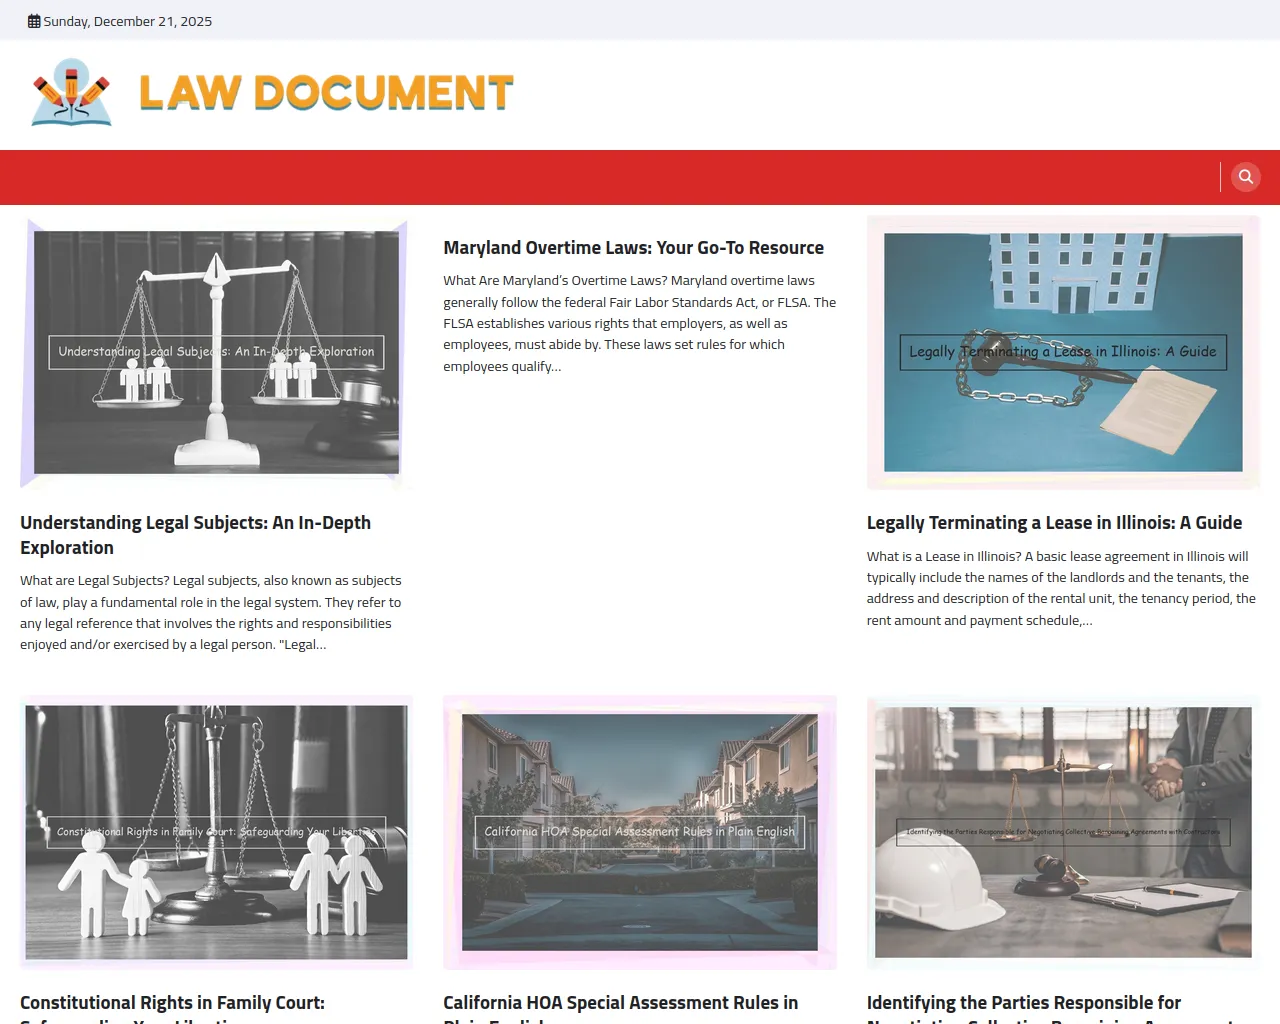Open the search magnifier icon in red bar
The image size is (1280, 1024).
[1245, 177]
